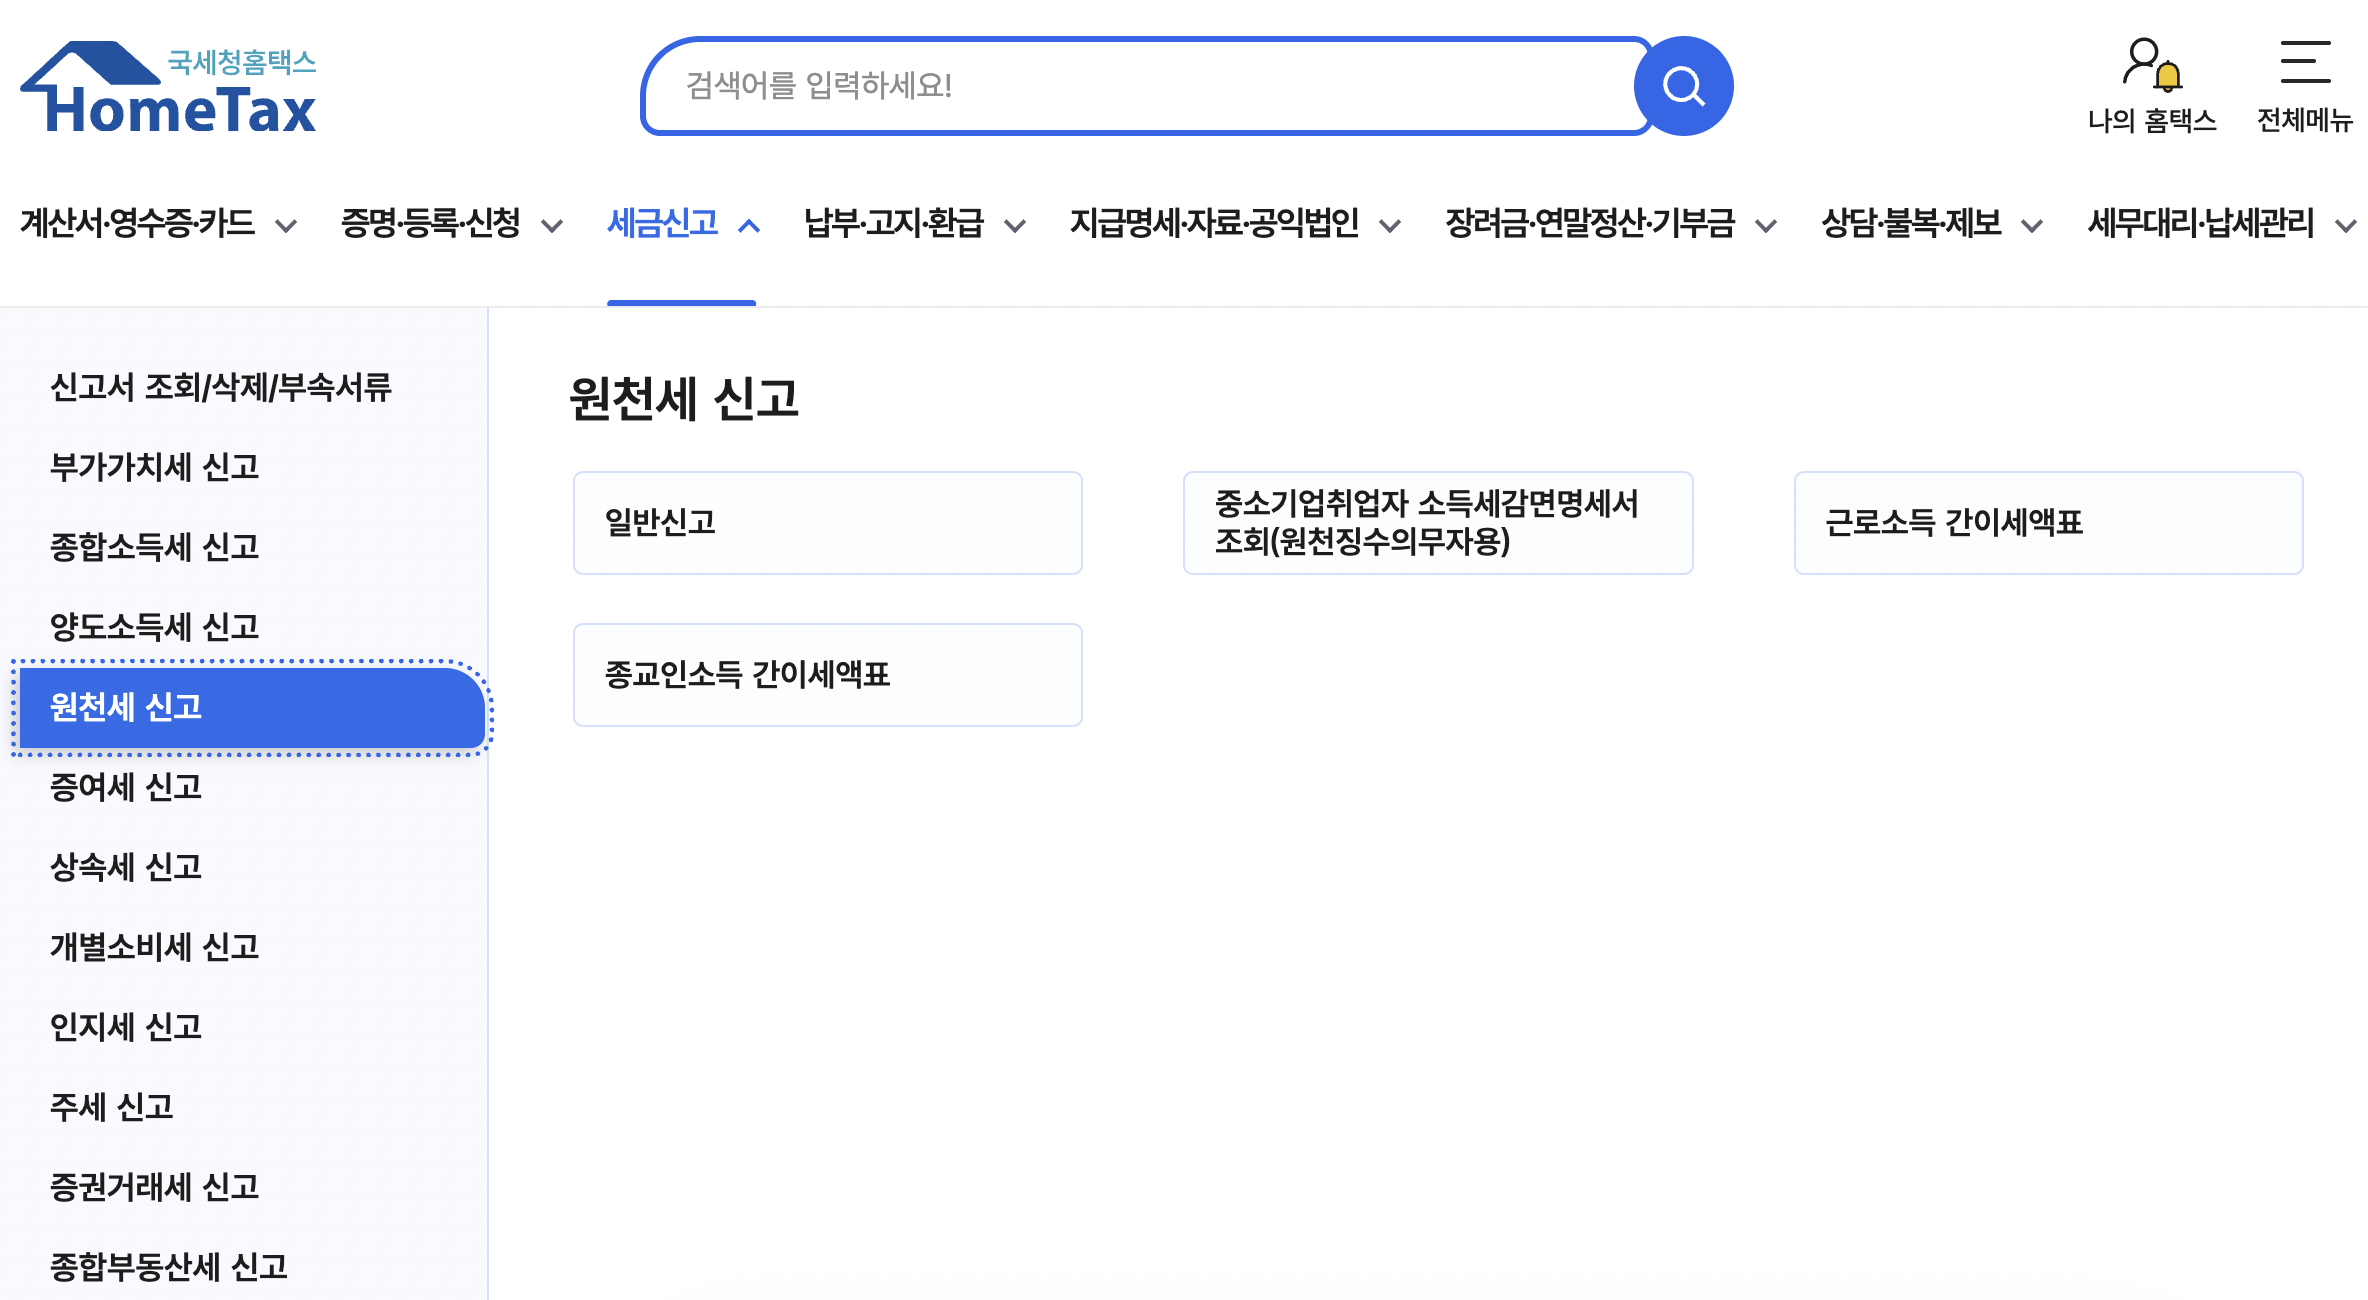Expand the 상담·불복·제보 chevron arrow
The height and width of the screenshot is (1300, 2368).
click(2032, 226)
